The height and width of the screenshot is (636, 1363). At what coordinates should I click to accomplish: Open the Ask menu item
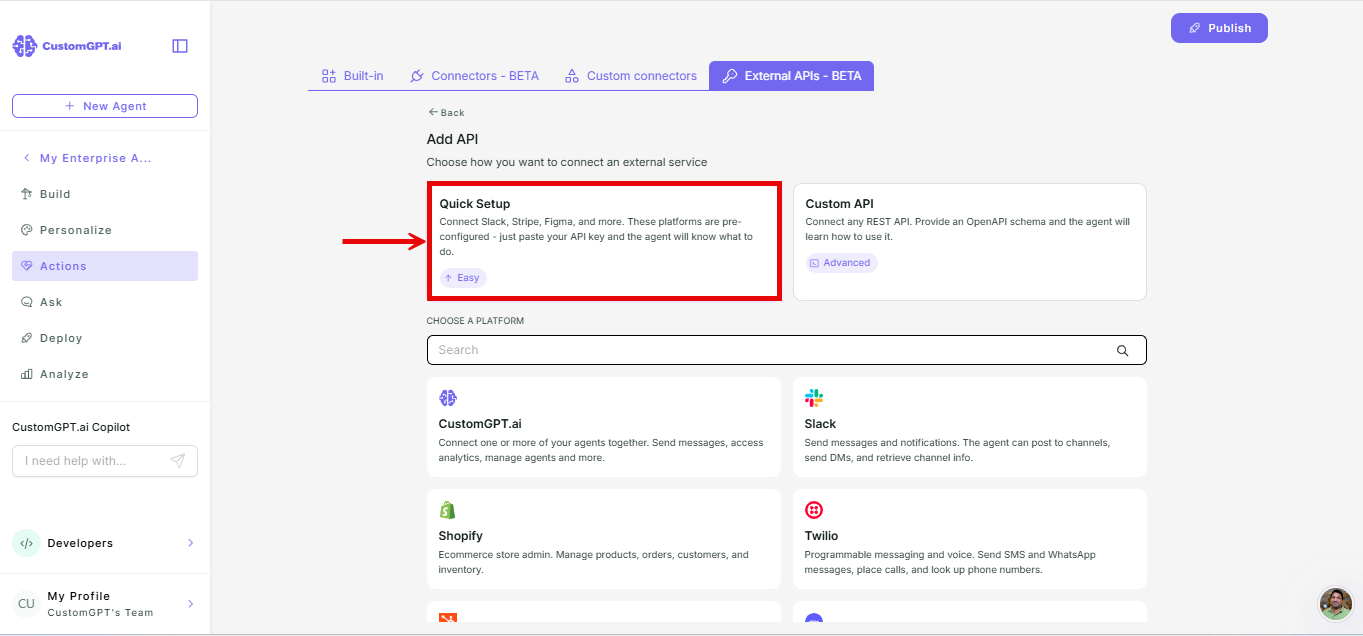[x=105, y=302]
